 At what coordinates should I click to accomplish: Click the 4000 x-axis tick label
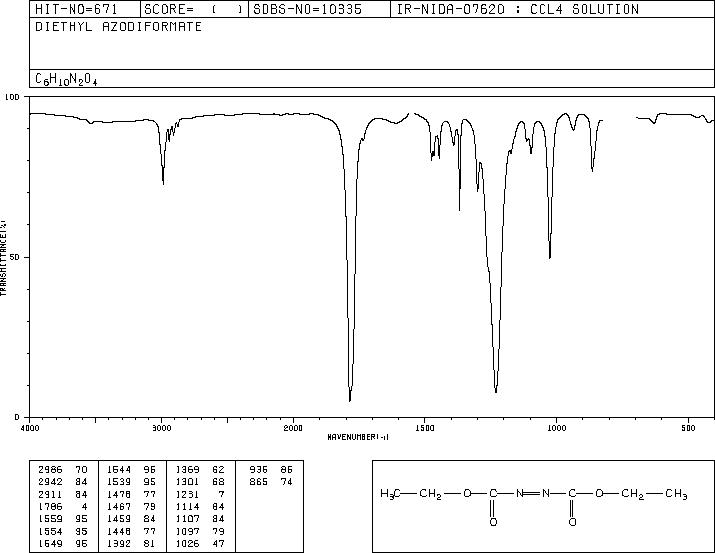tap(30, 428)
